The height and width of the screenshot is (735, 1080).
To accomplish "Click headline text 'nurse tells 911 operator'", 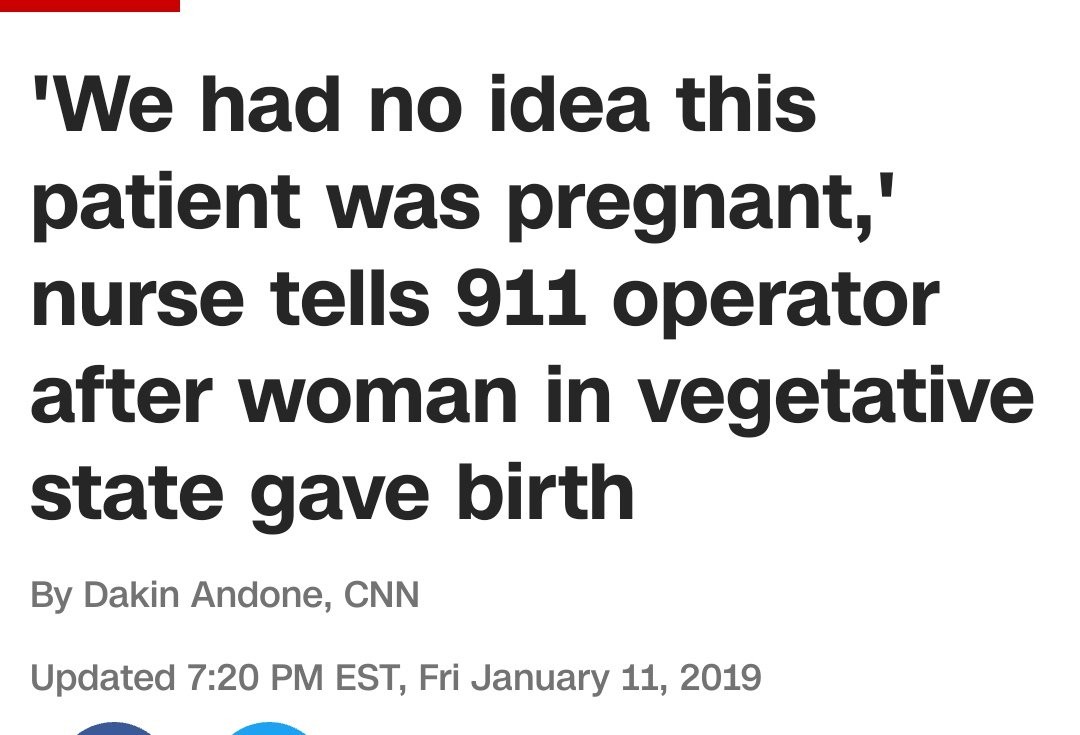I will point(486,300).
